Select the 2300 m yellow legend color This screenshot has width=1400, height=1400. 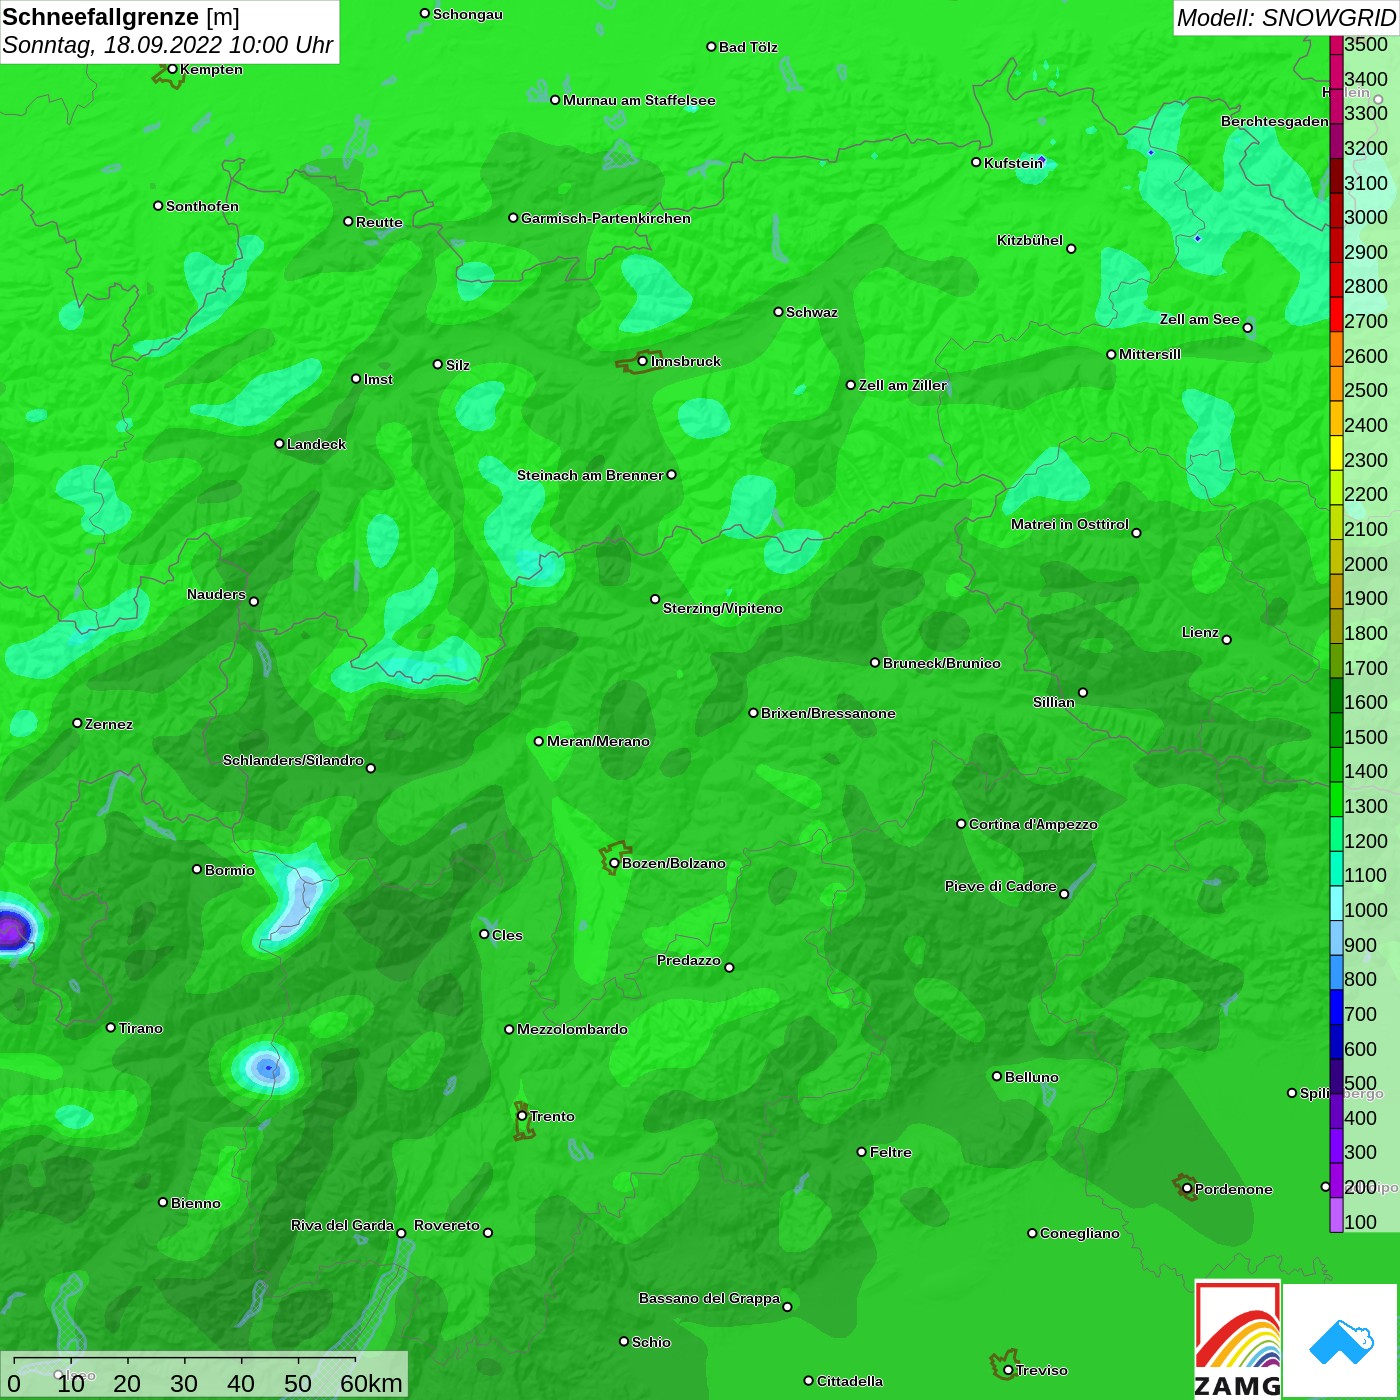[1336, 452]
